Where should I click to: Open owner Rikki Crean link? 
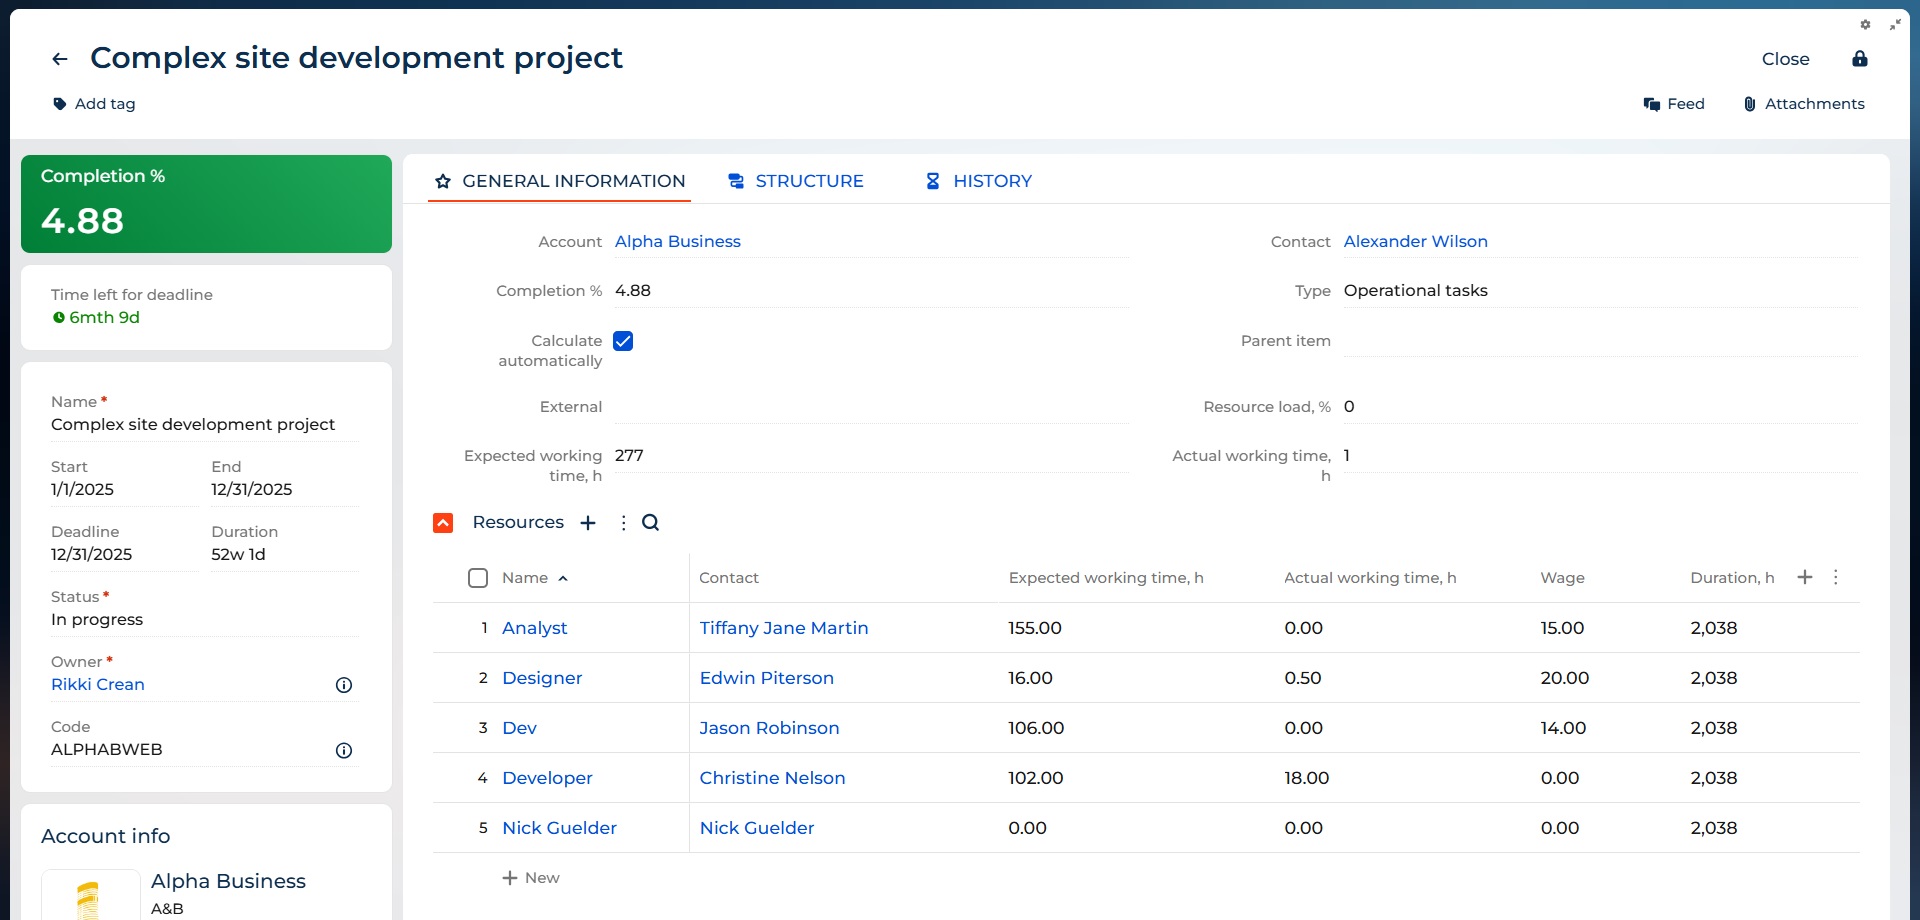(98, 685)
